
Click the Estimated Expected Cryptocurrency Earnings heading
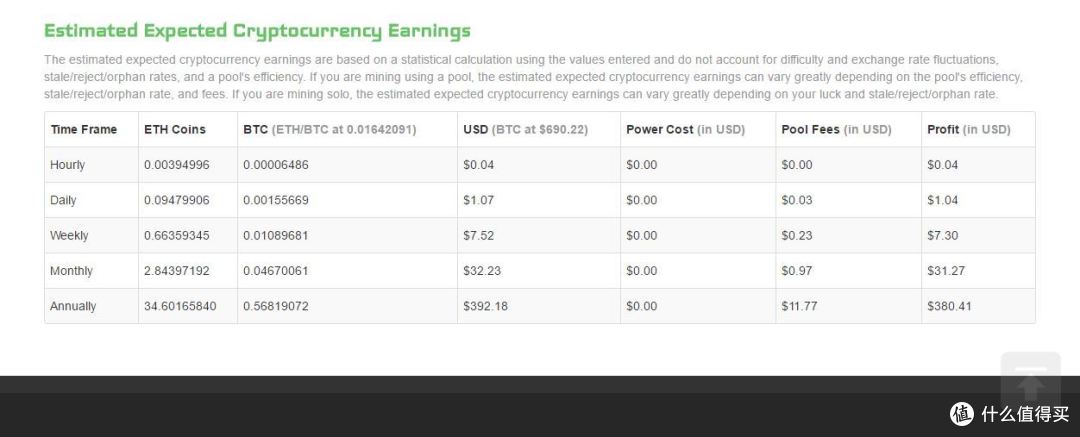(x=257, y=31)
